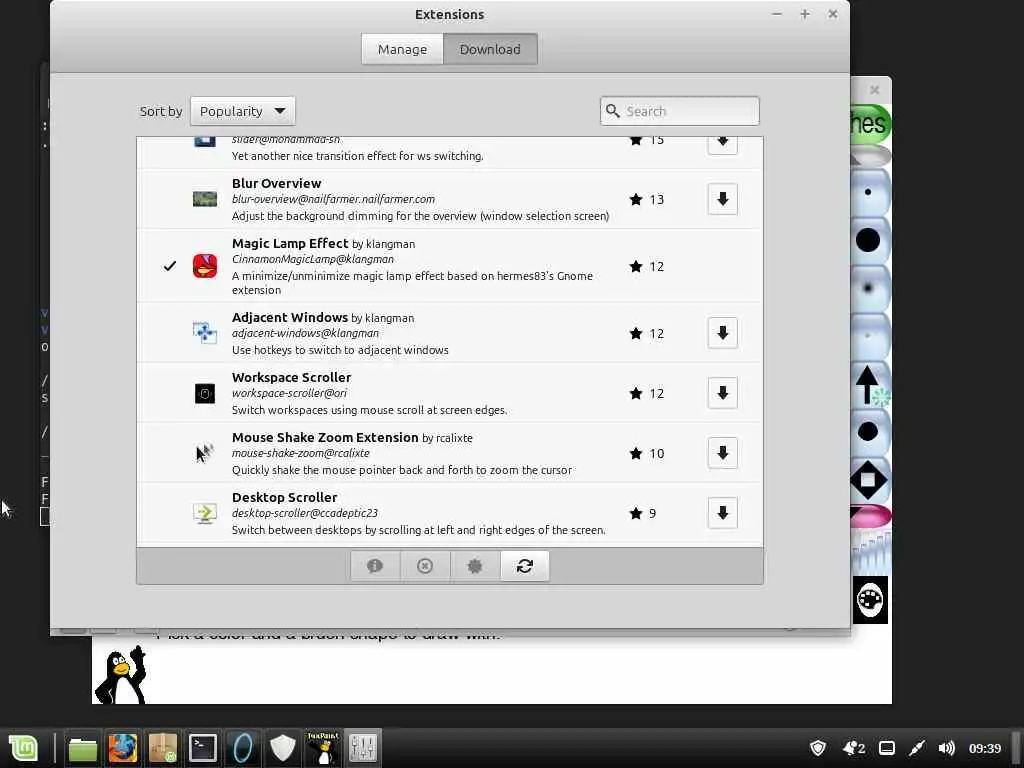Select the Workspace Scroller title
Screen dimensions: 1024x768
(x=291, y=377)
